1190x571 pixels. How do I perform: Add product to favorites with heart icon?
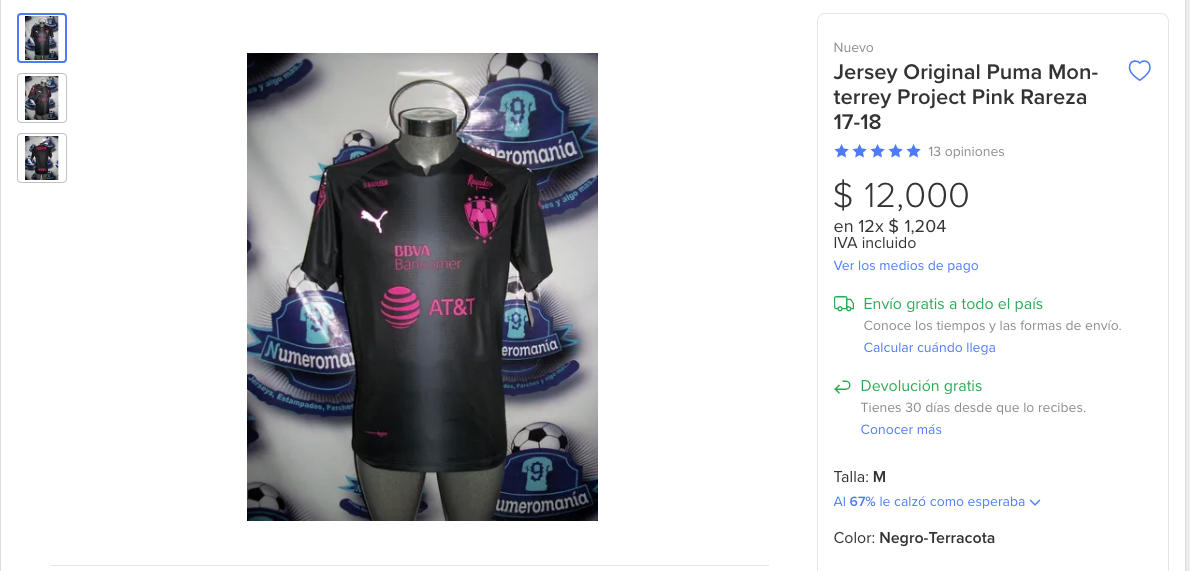tap(1139, 71)
